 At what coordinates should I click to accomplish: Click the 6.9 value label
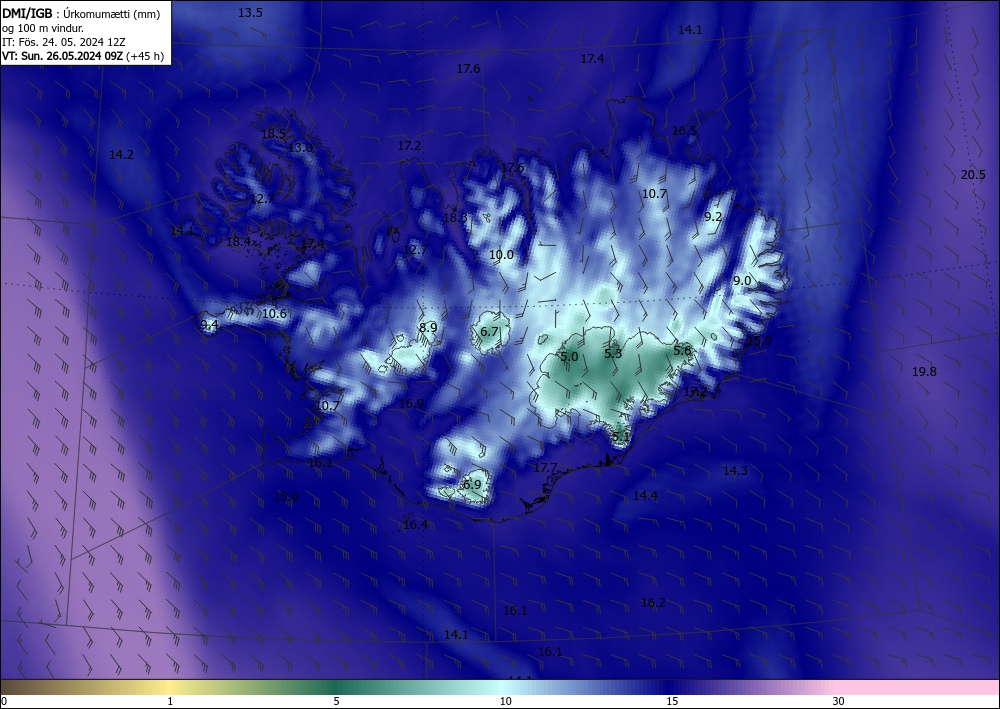472,485
